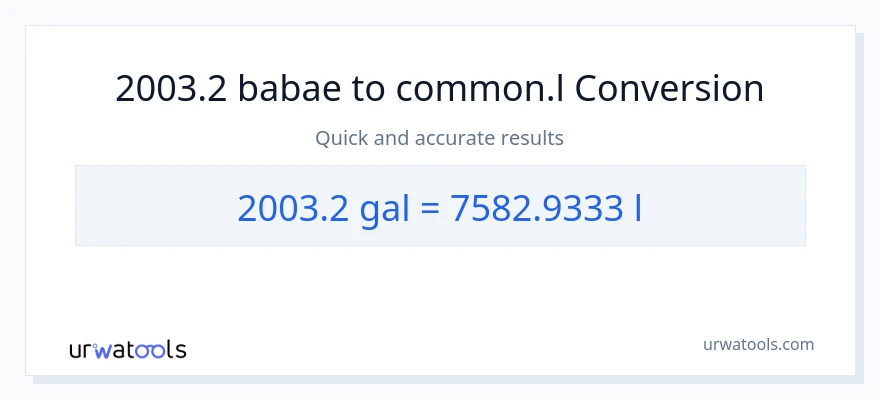Select the 'Quick and accurate results' subtitle
Viewport: 880px width, 400px height.
(440, 138)
